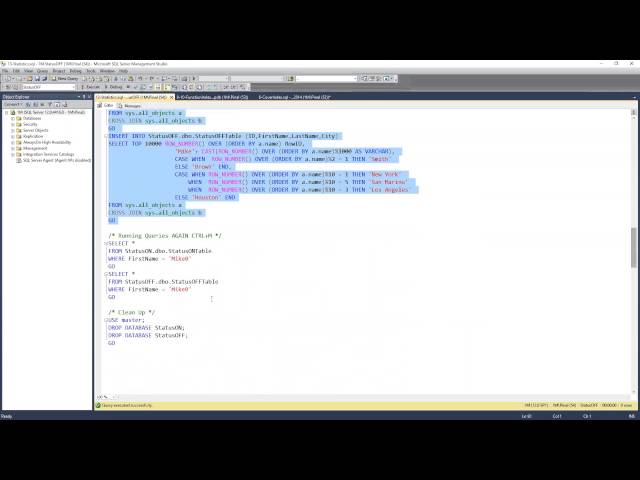Switch to the Covertable.sql tab
This screenshot has height=480, width=640.
(x=295, y=97)
